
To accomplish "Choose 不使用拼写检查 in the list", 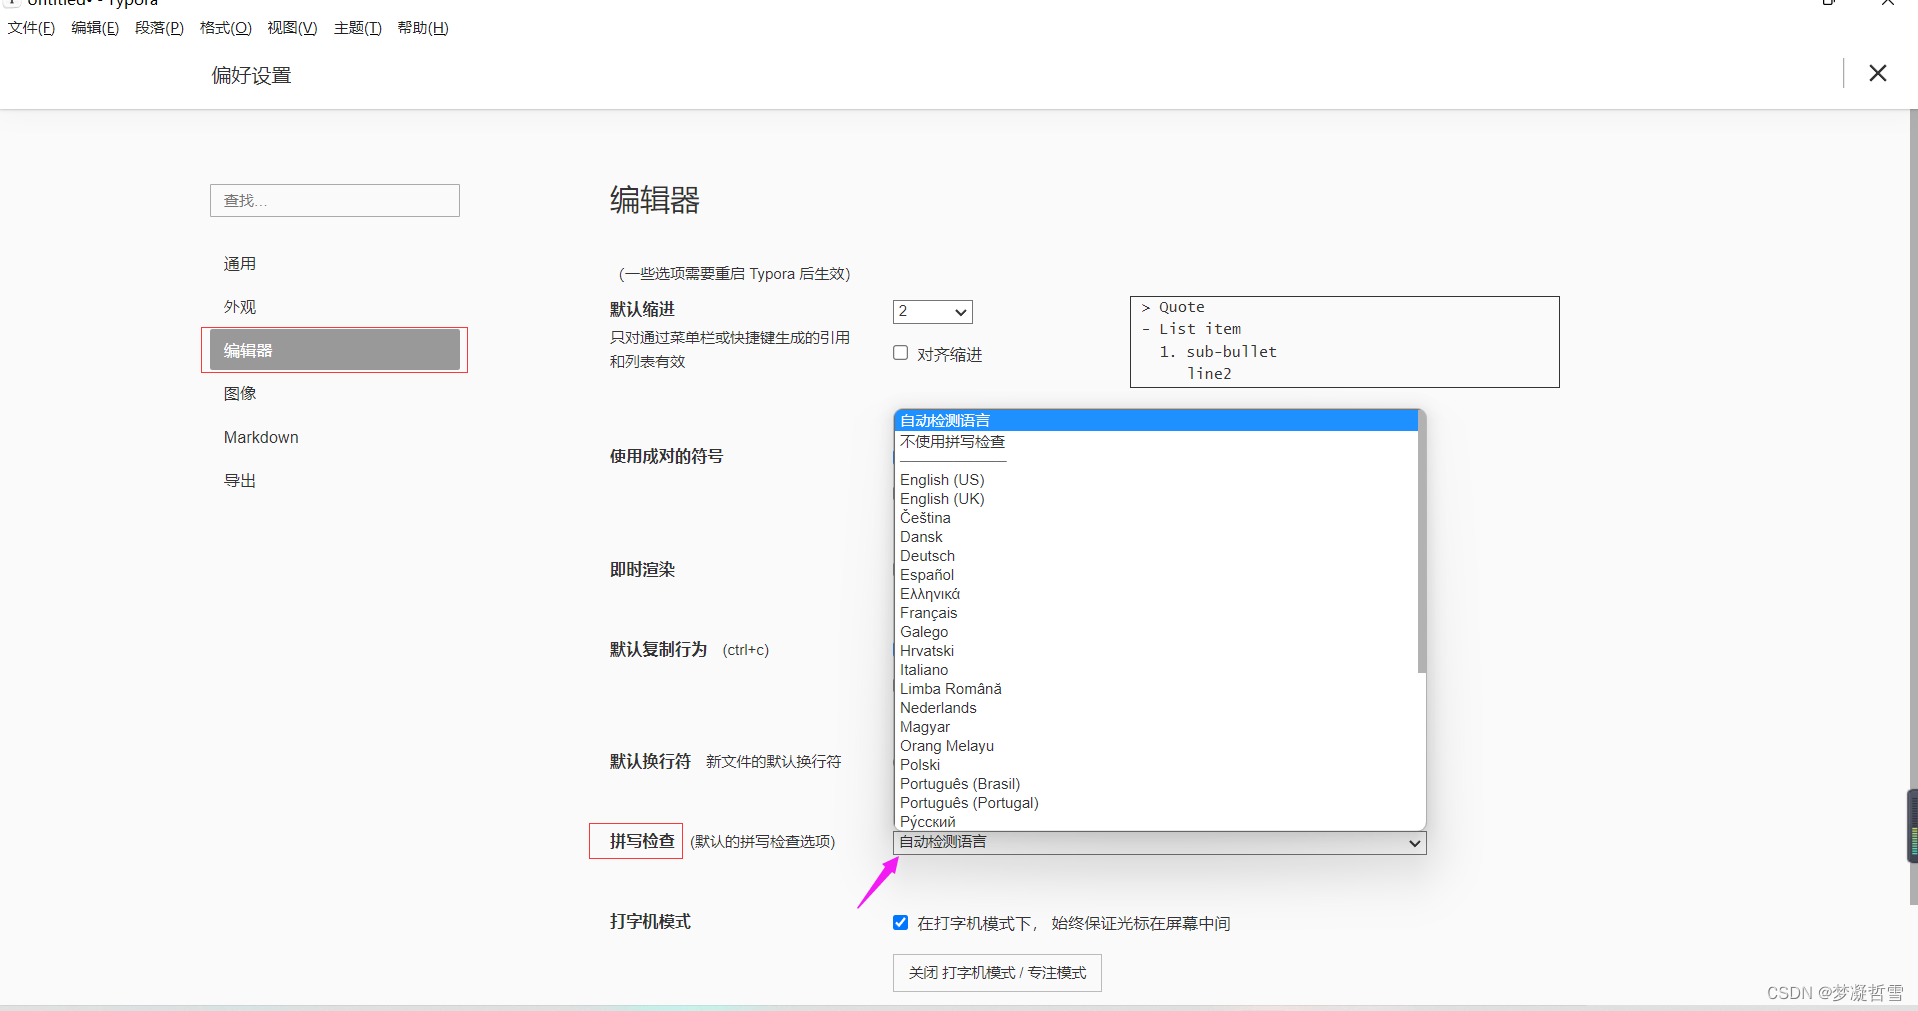I will pyautogui.click(x=951, y=441).
